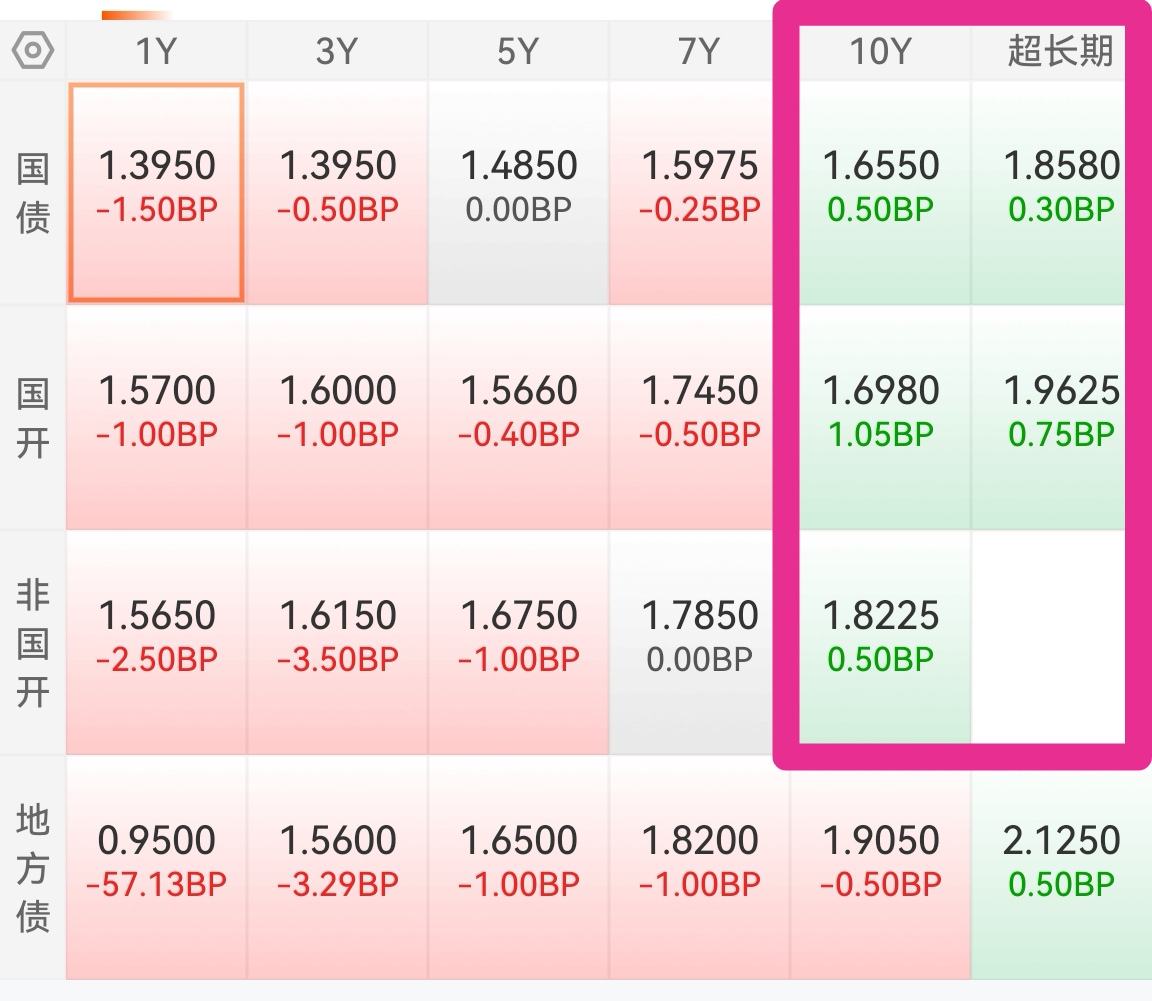Select the 国开 row label
The height and width of the screenshot is (1001, 1152).
pos(33,417)
